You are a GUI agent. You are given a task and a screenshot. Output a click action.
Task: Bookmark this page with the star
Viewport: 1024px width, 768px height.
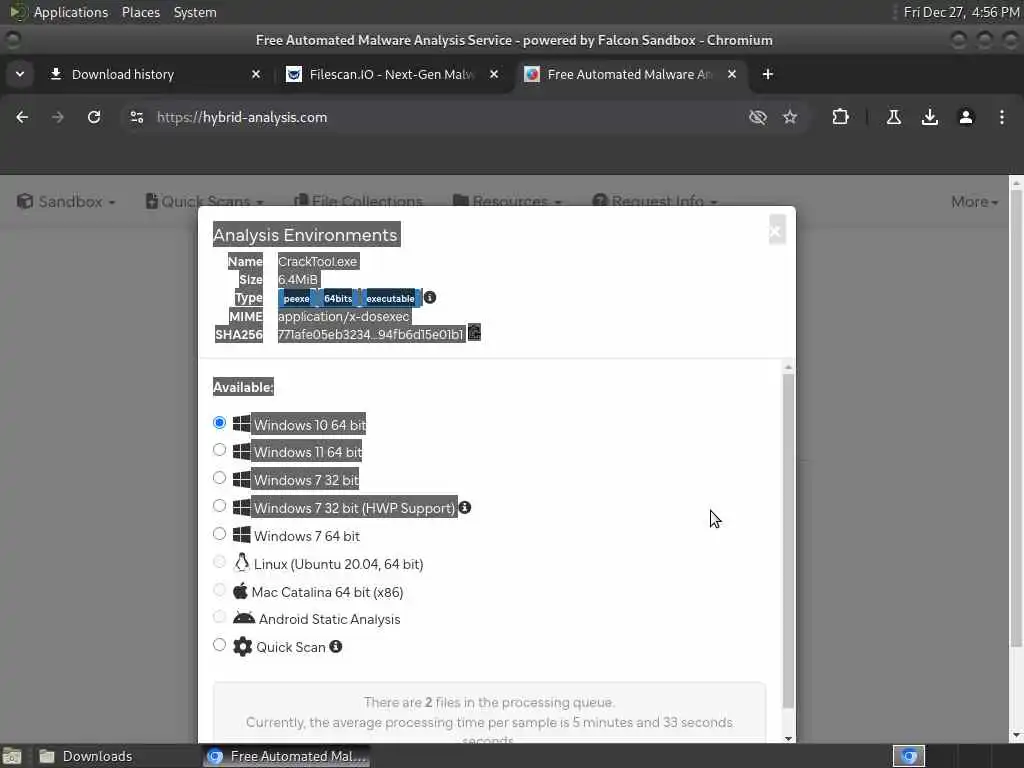click(790, 118)
